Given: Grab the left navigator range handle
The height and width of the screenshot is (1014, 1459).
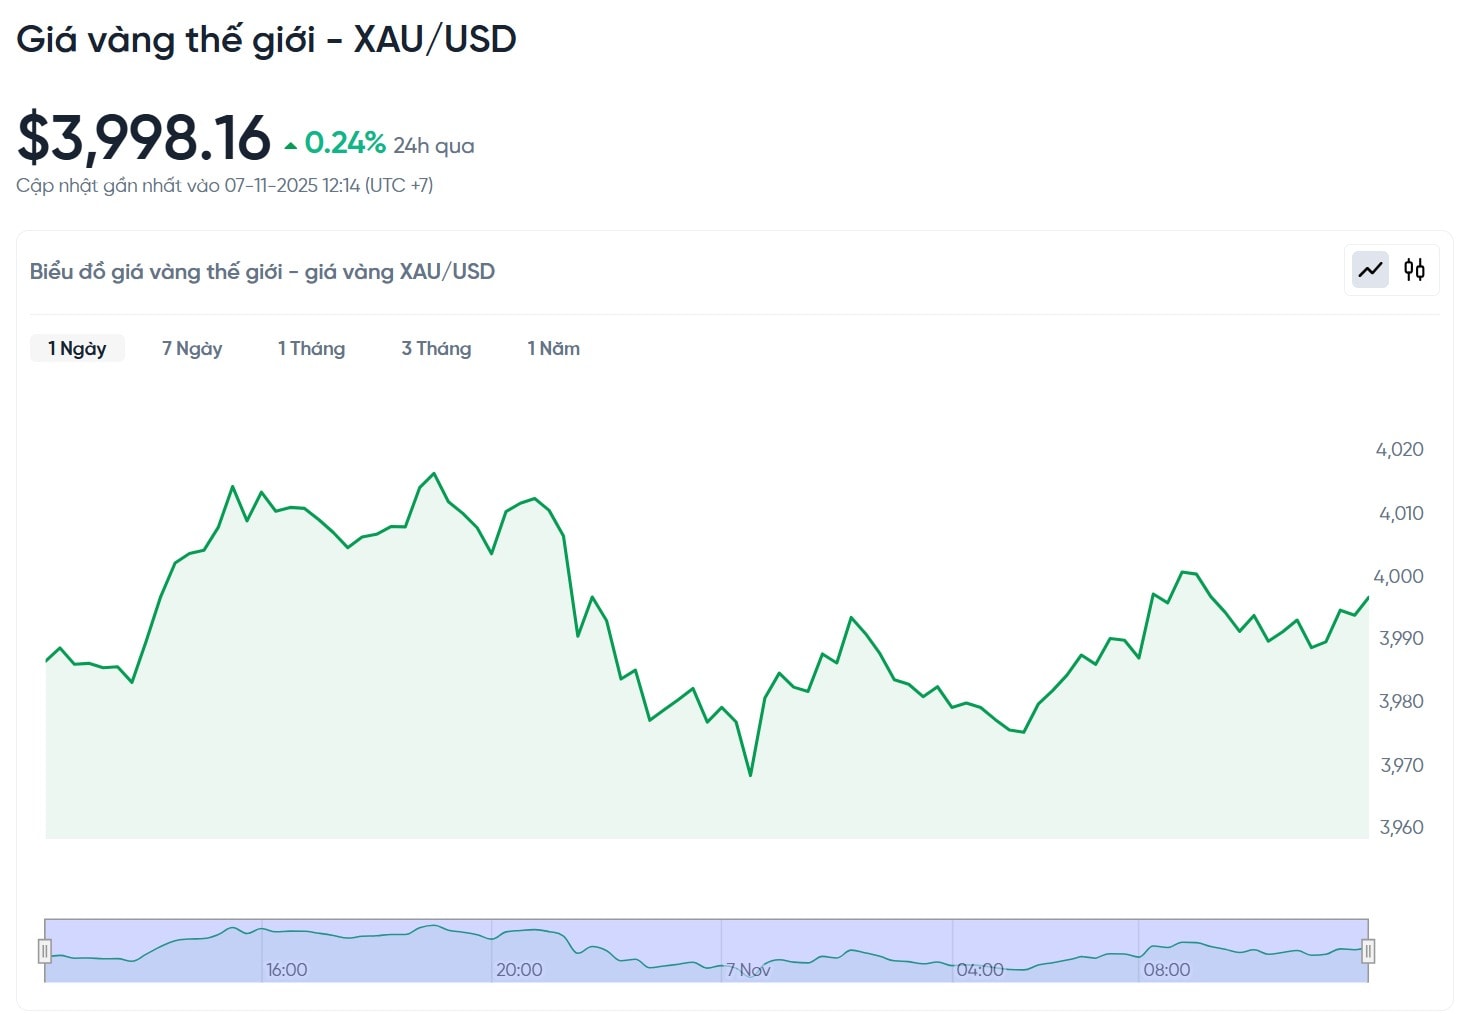Looking at the screenshot, I should tap(45, 951).
